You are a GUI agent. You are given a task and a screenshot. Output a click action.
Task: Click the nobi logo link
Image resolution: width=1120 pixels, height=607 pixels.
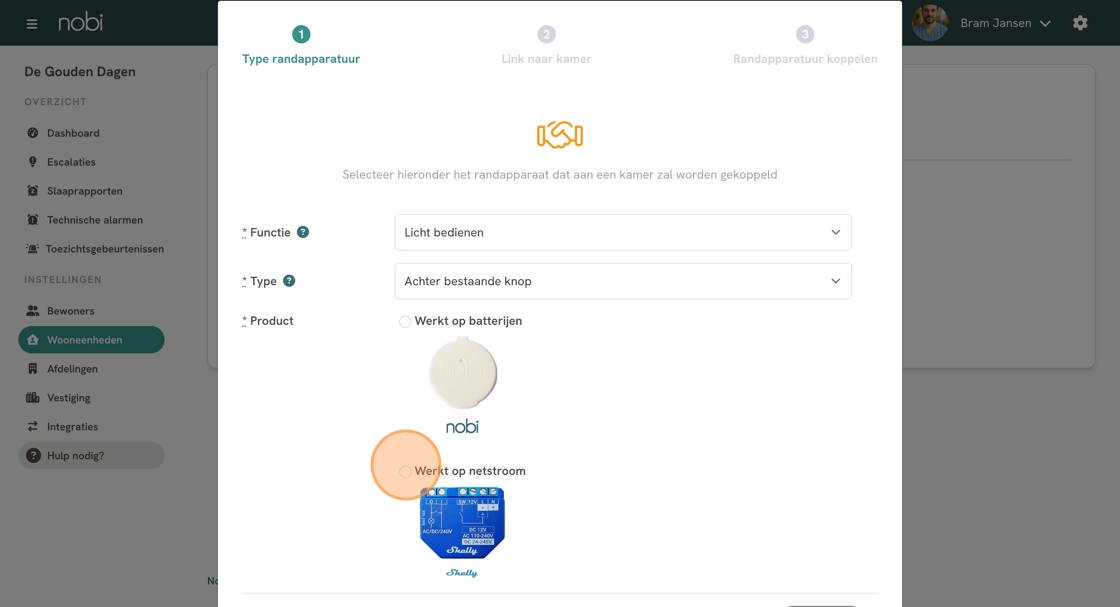(80, 22)
